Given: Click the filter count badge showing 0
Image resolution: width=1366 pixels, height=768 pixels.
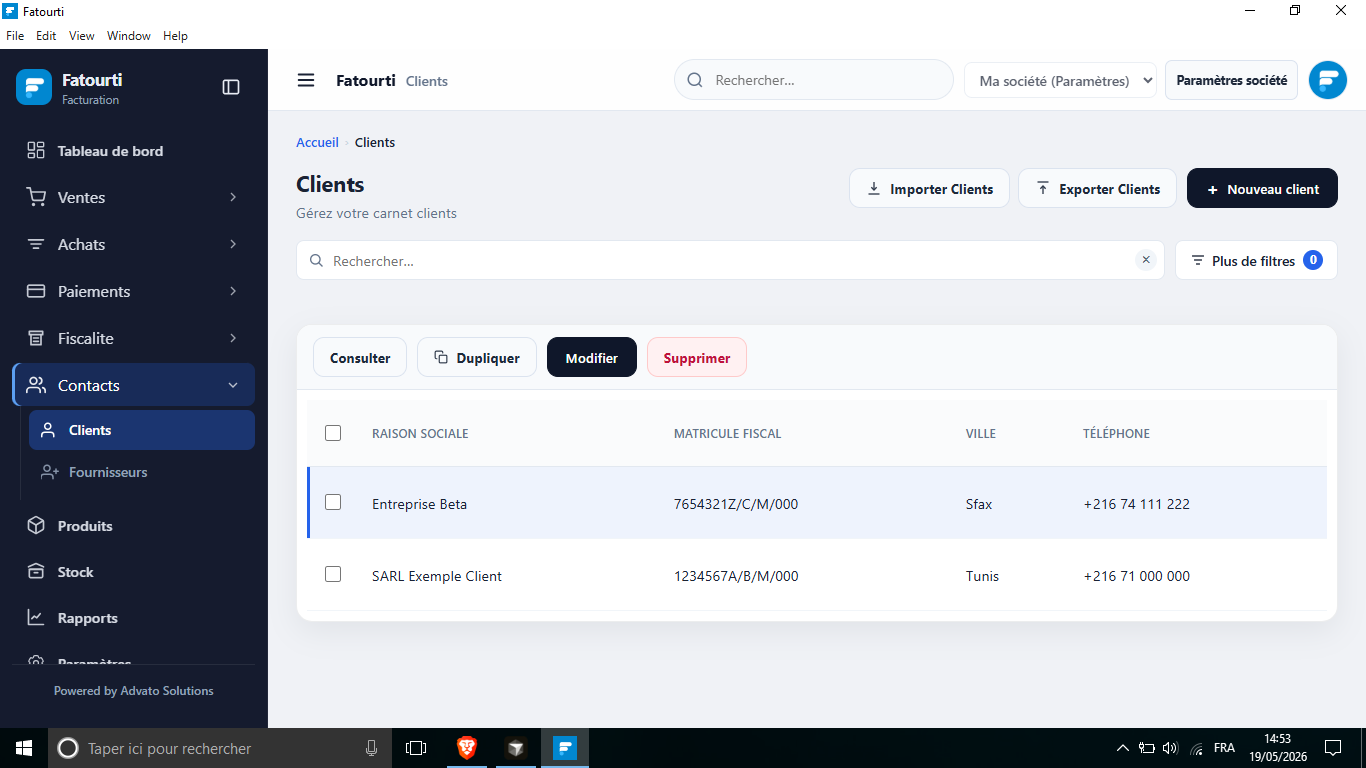Looking at the screenshot, I should point(1313,260).
